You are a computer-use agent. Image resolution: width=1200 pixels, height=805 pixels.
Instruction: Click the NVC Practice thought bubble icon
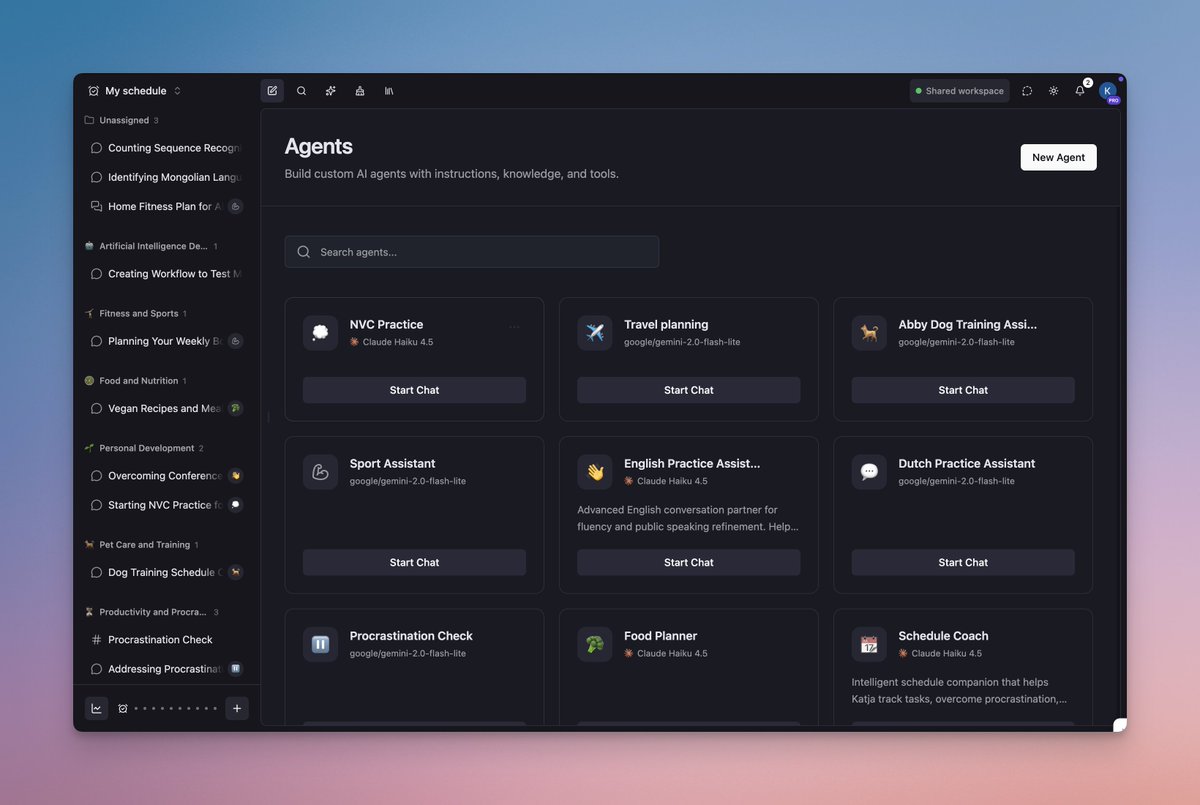click(x=320, y=333)
